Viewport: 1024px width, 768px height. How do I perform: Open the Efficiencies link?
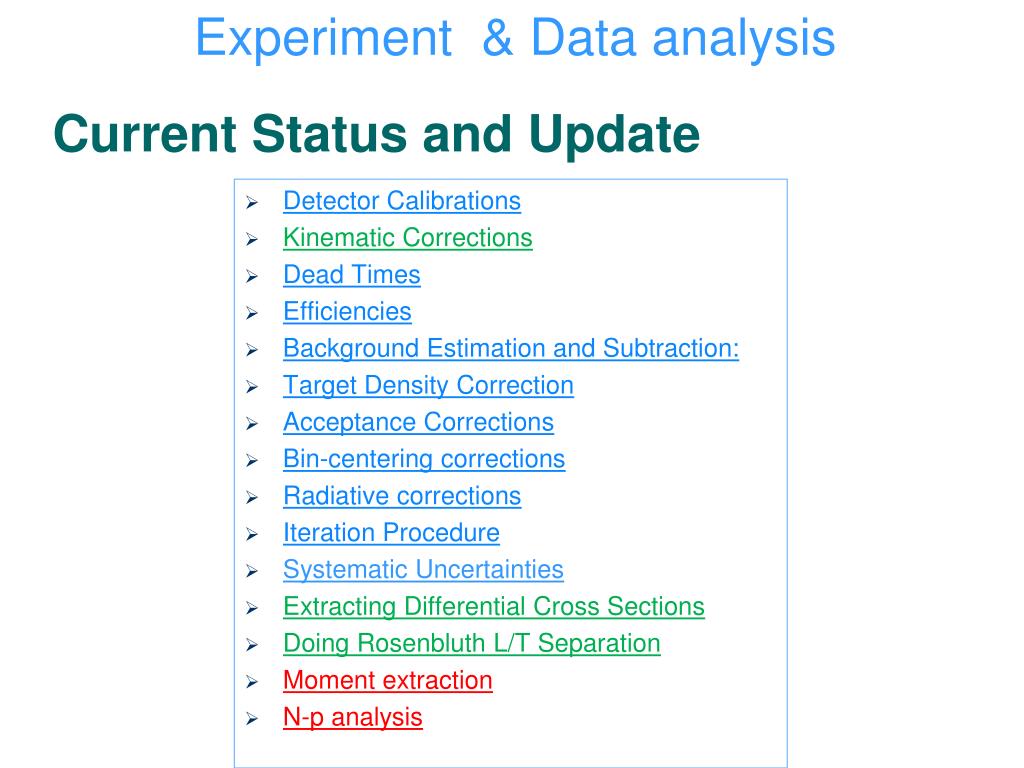tap(347, 312)
